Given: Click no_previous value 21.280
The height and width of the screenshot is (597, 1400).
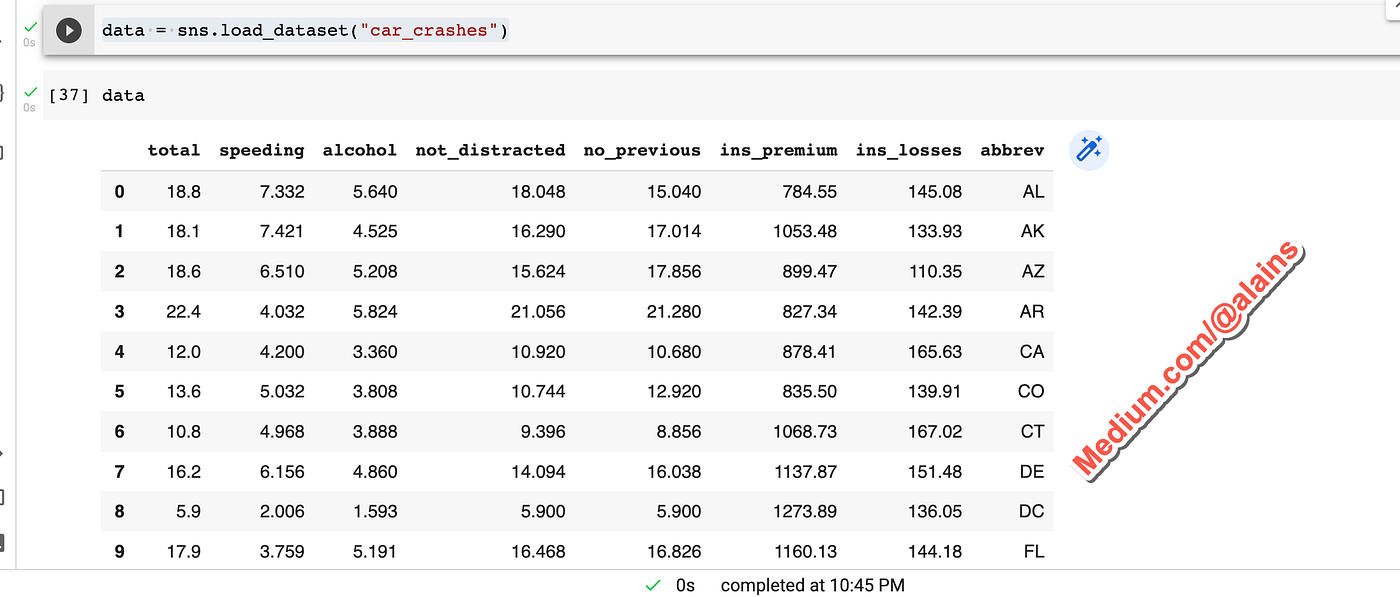Looking at the screenshot, I should pyautogui.click(x=675, y=311).
